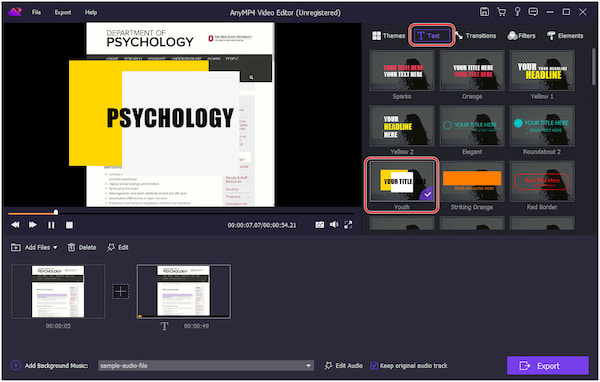Click the playback progress slider handle
This screenshot has width=600, height=382.
[56, 212]
